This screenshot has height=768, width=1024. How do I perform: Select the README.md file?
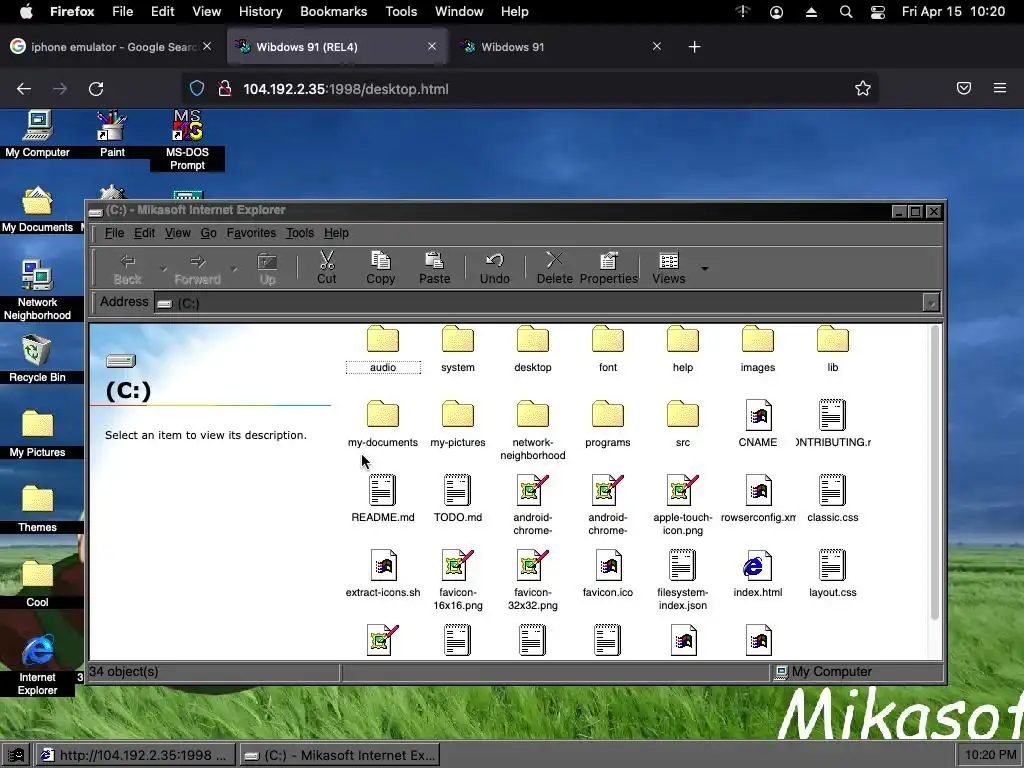point(383,500)
